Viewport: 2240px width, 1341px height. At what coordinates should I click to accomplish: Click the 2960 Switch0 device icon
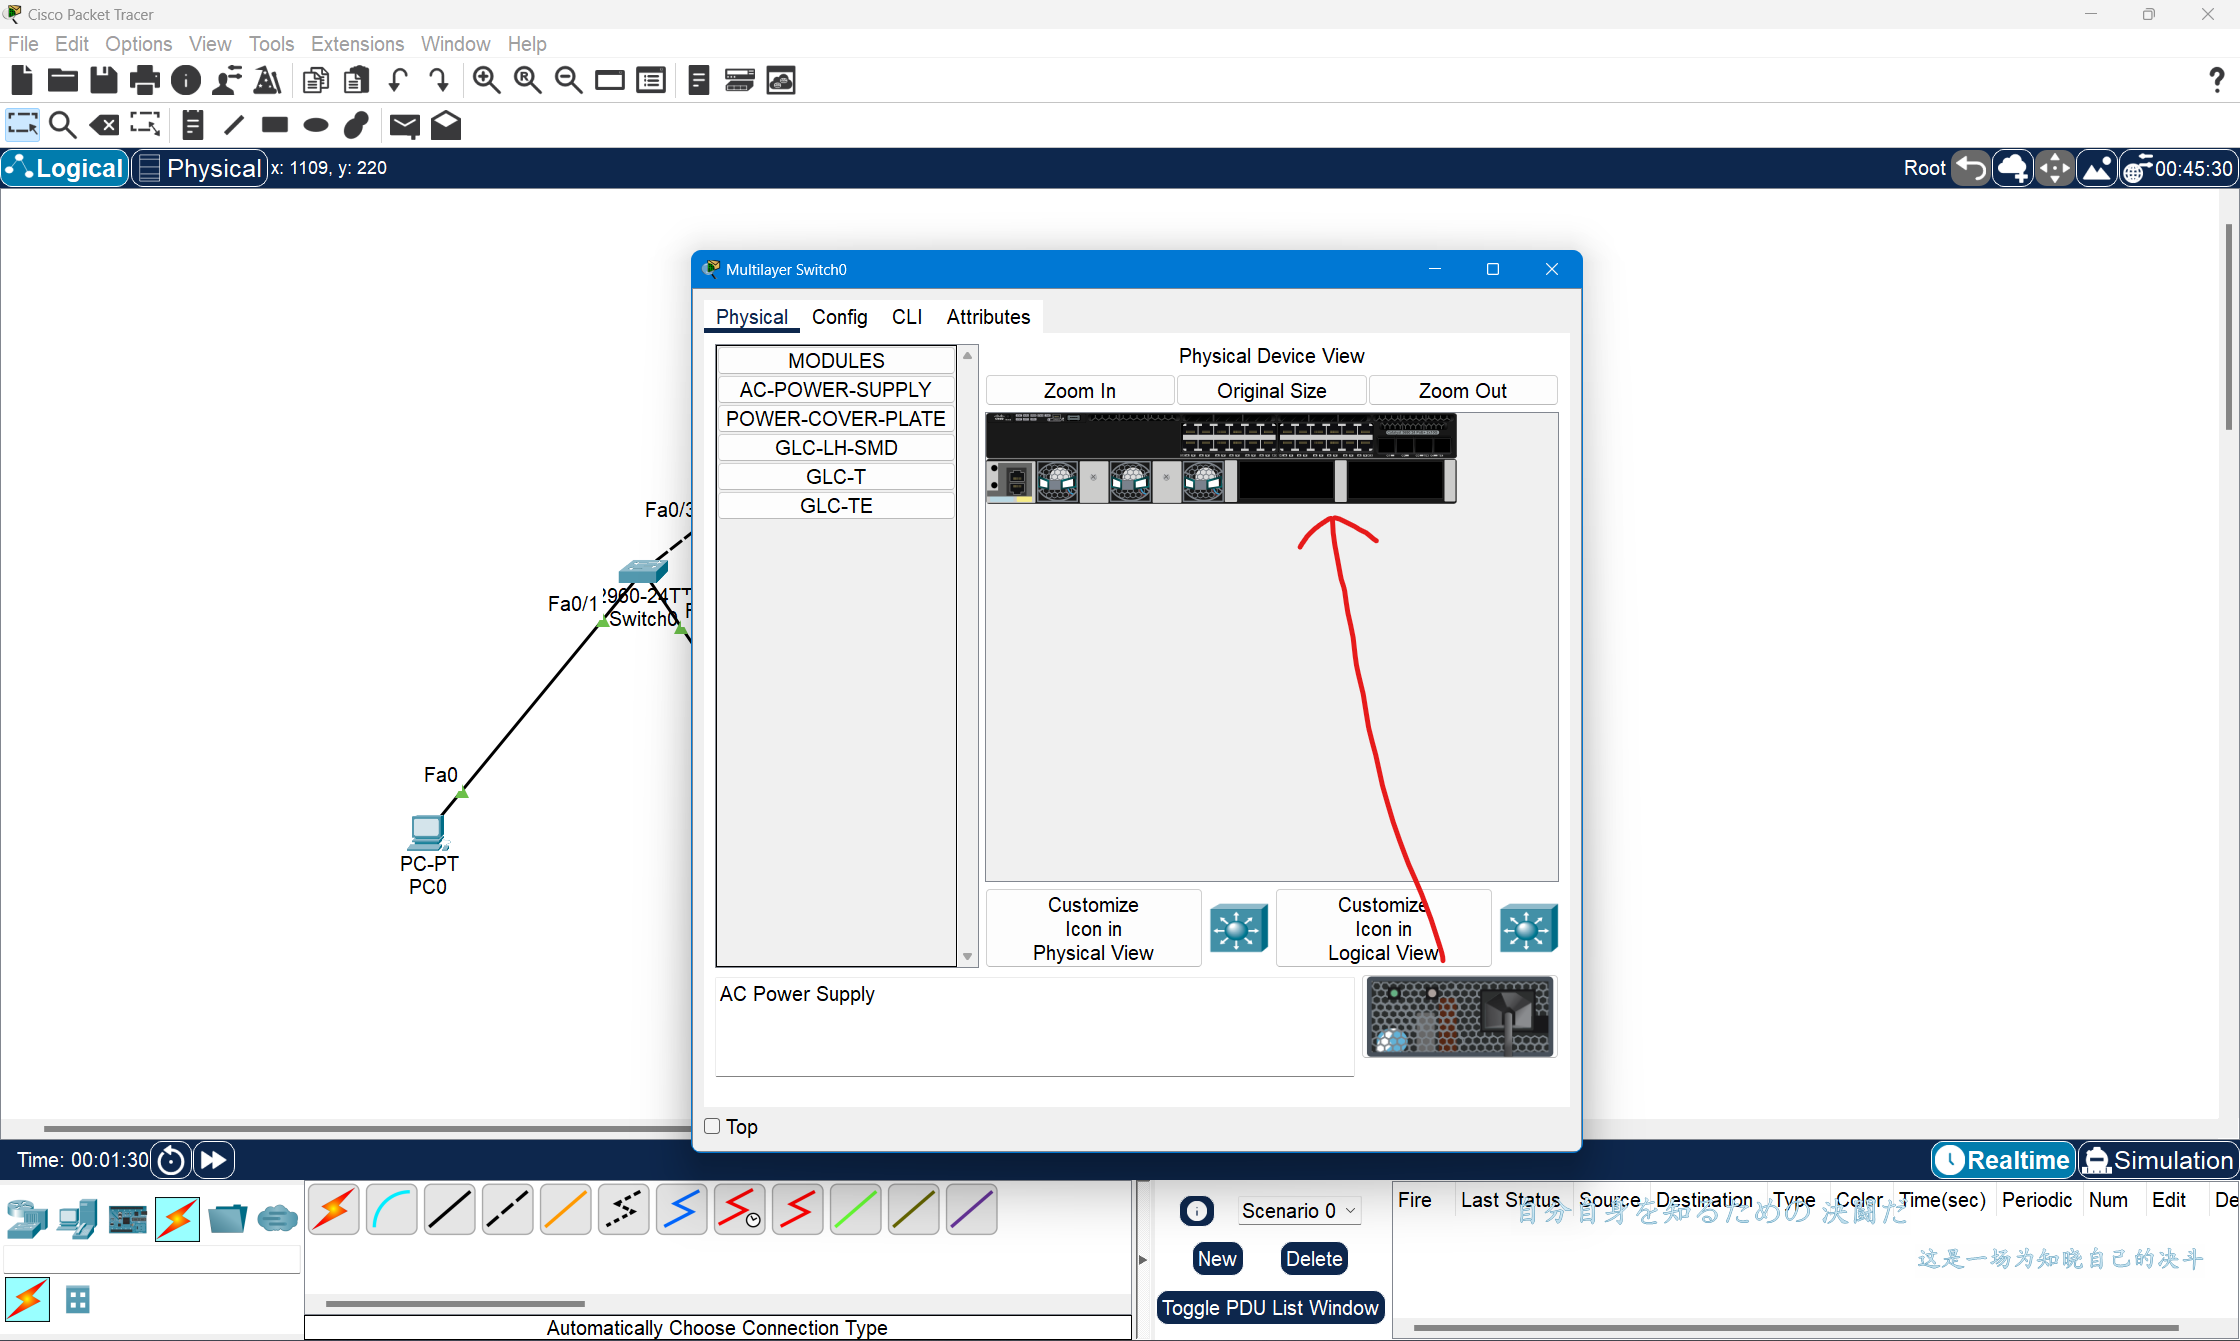click(642, 572)
